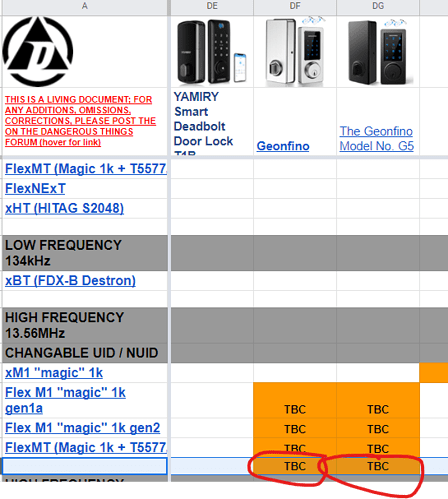
Task: Click the black Geonfino G5 lock image
Action: [x=379, y=52]
